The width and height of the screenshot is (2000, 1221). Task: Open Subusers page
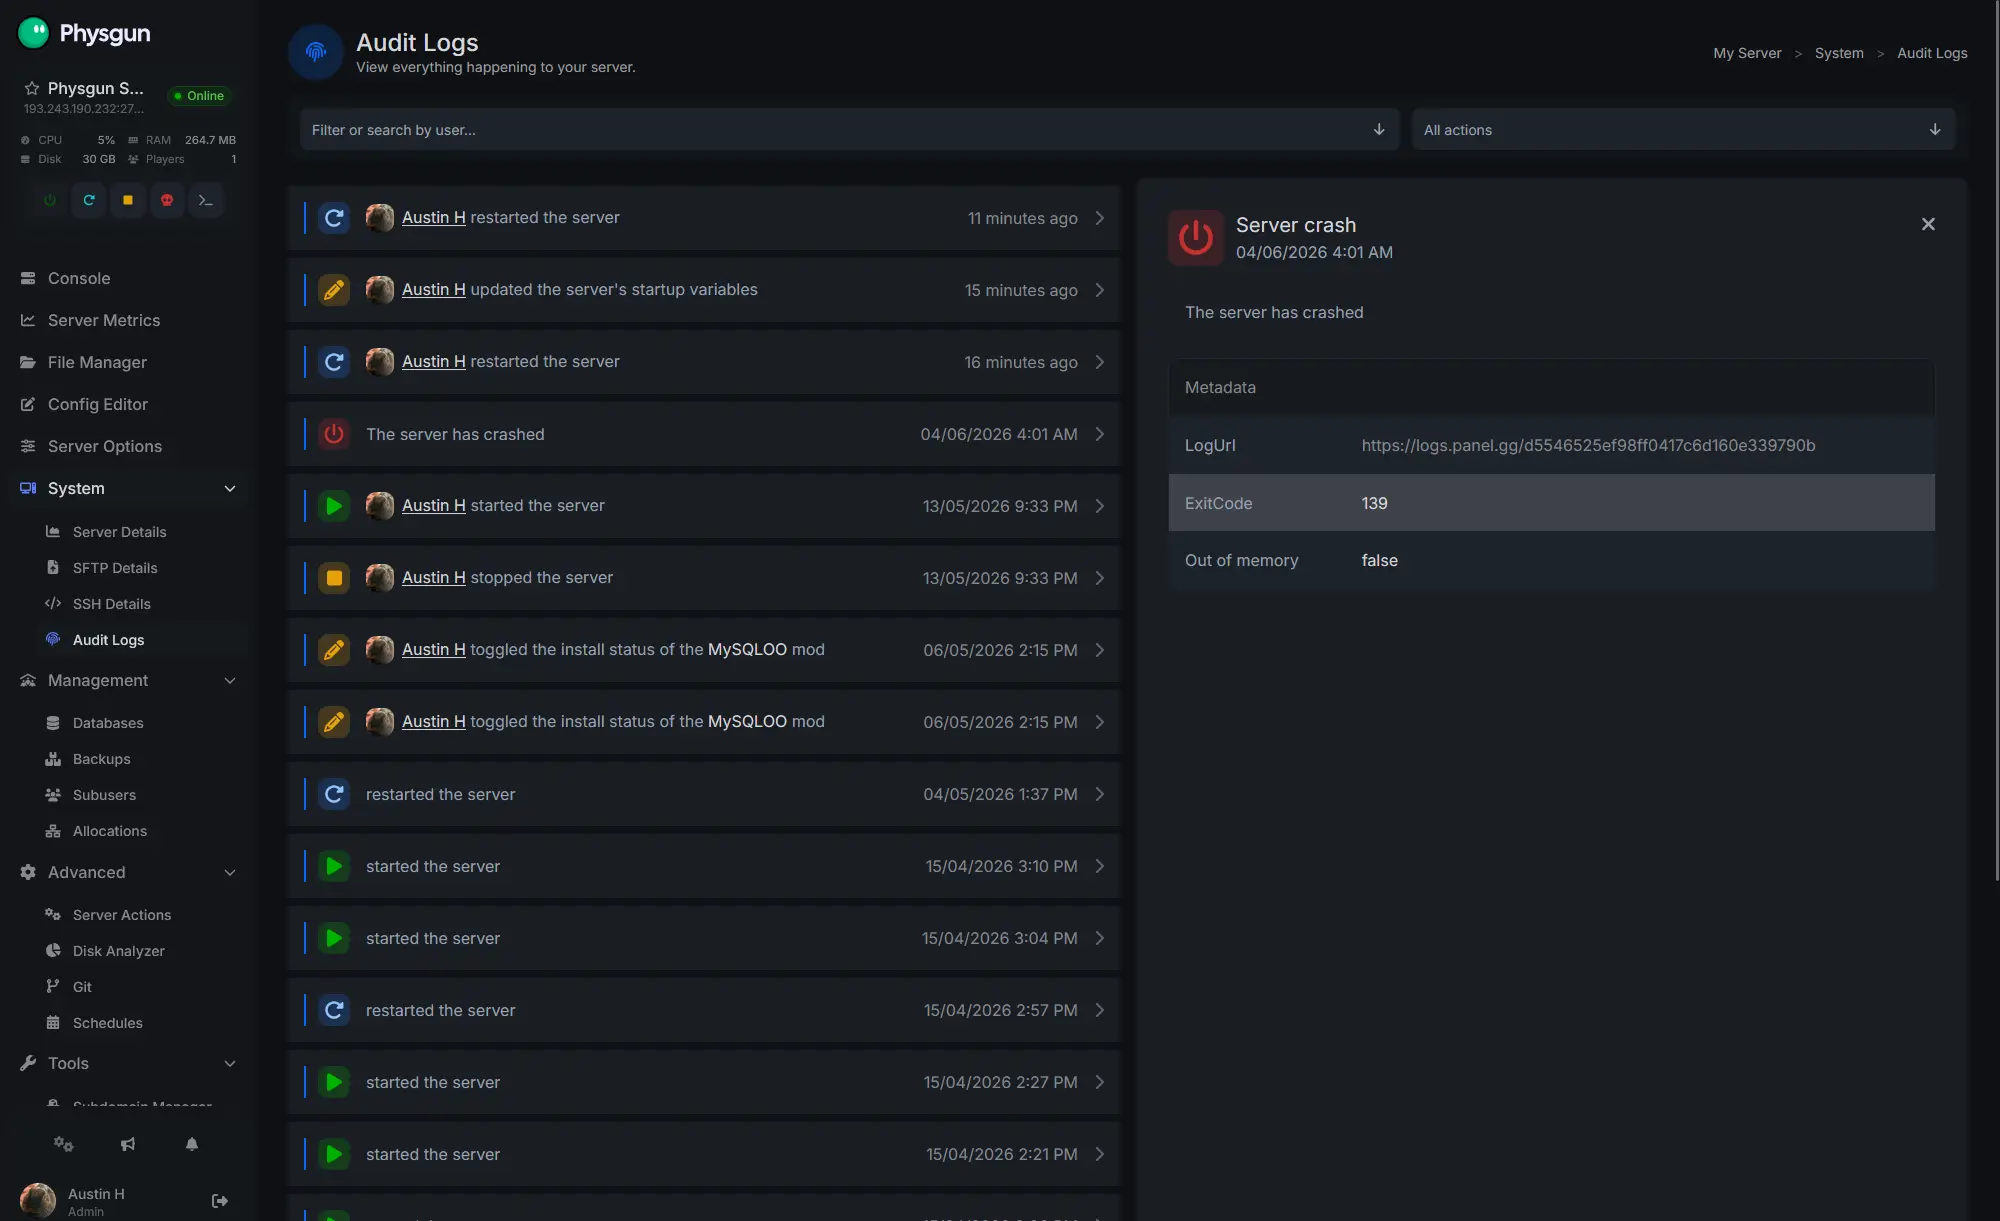point(104,795)
